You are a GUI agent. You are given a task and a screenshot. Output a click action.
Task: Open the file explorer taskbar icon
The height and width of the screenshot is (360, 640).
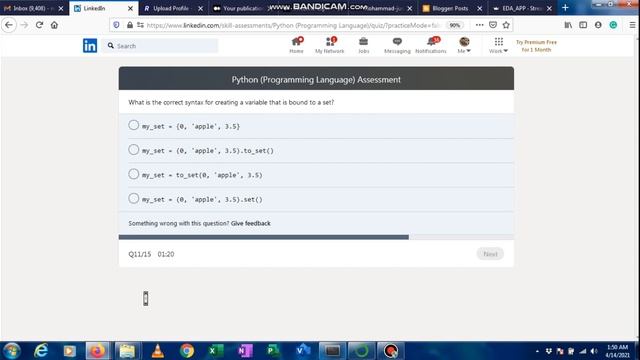(127, 351)
